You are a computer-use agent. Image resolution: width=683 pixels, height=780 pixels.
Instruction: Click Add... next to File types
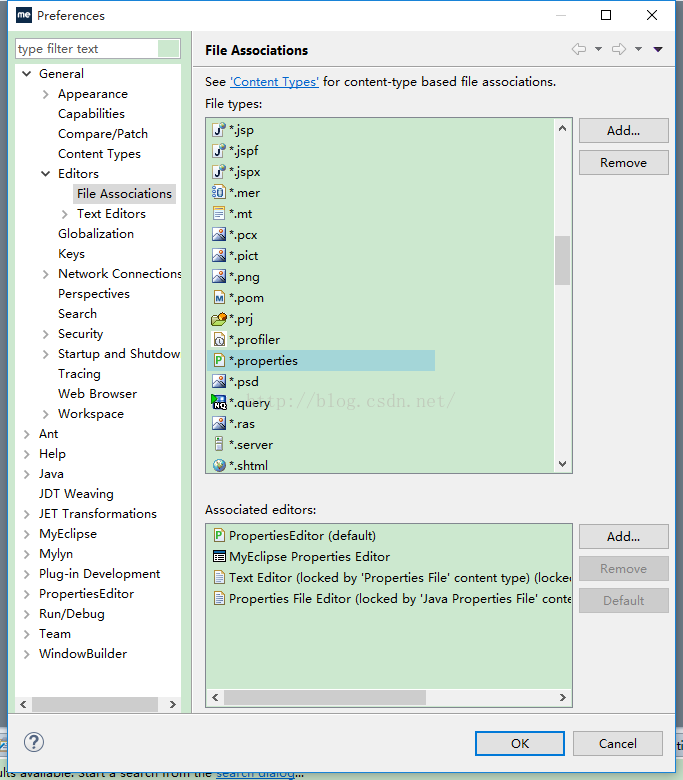pyautogui.click(x=623, y=130)
